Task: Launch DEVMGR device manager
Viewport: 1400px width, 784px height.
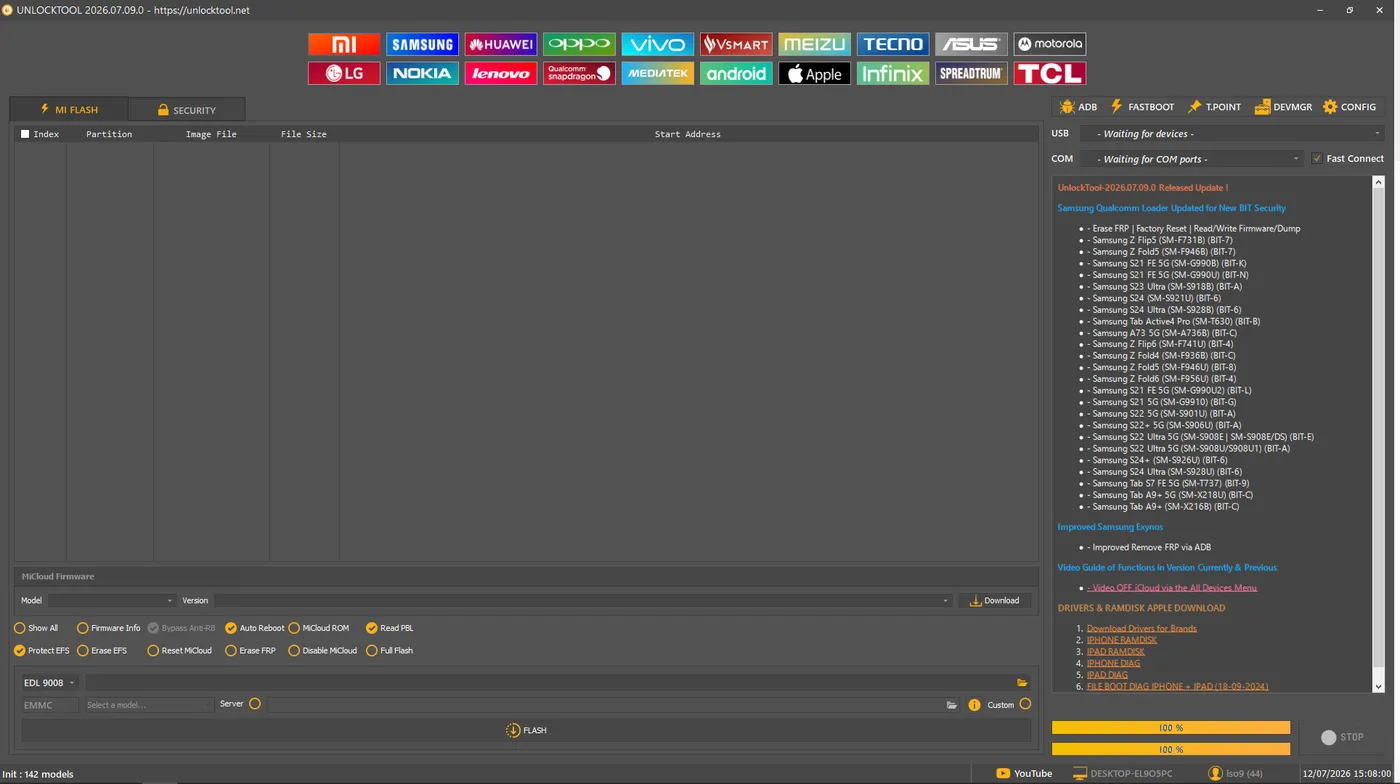Action: coord(1283,107)
